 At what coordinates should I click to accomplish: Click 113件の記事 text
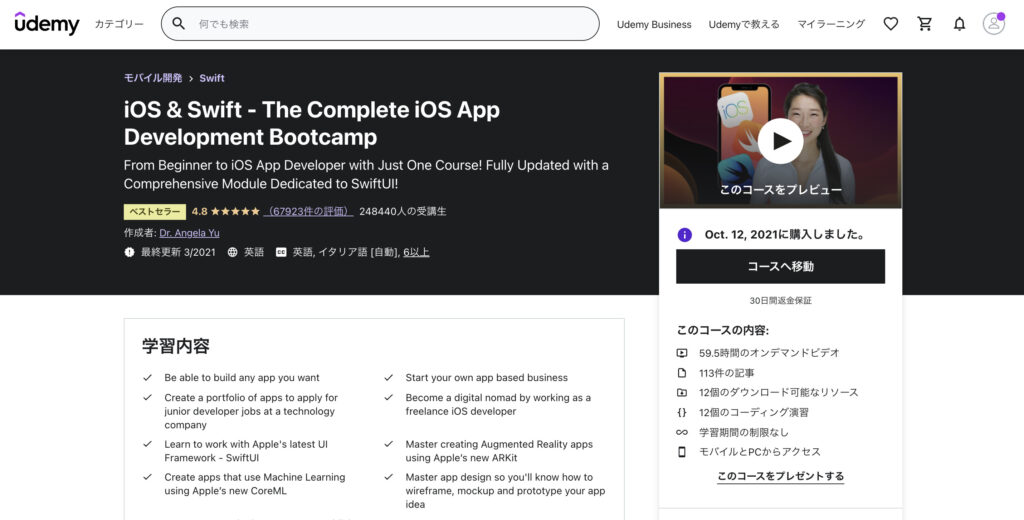pos(726,373)
